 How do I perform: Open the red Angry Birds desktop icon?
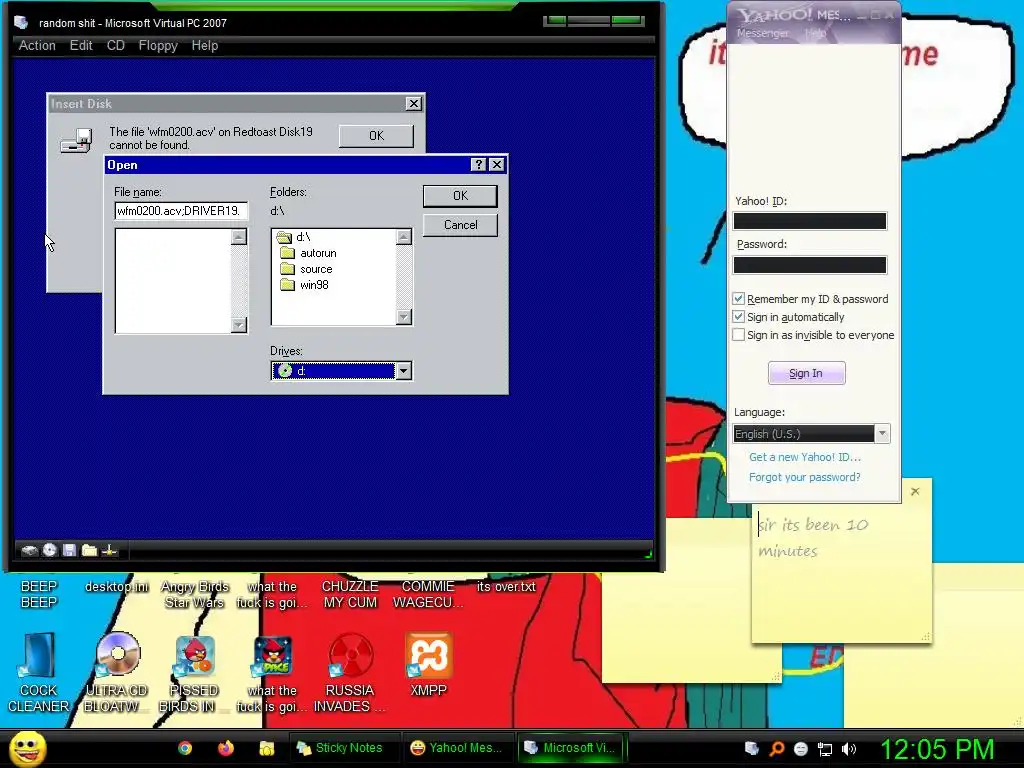(x=195, y=654)
